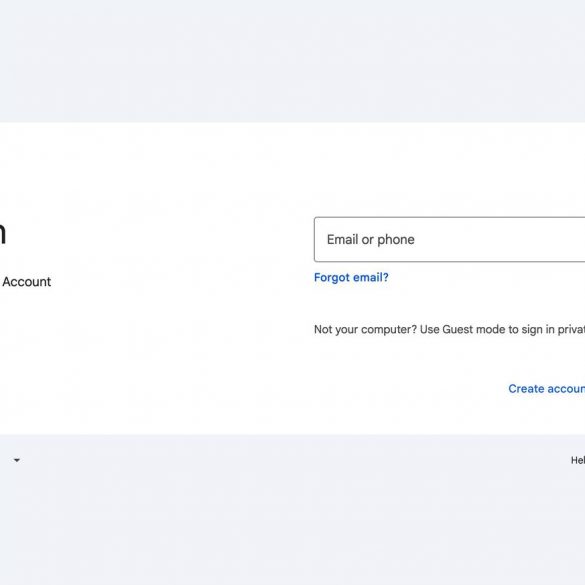Click "Use Guest mode to sign in" sentence
Screen dimensions: 585x585
coord(487,329)
